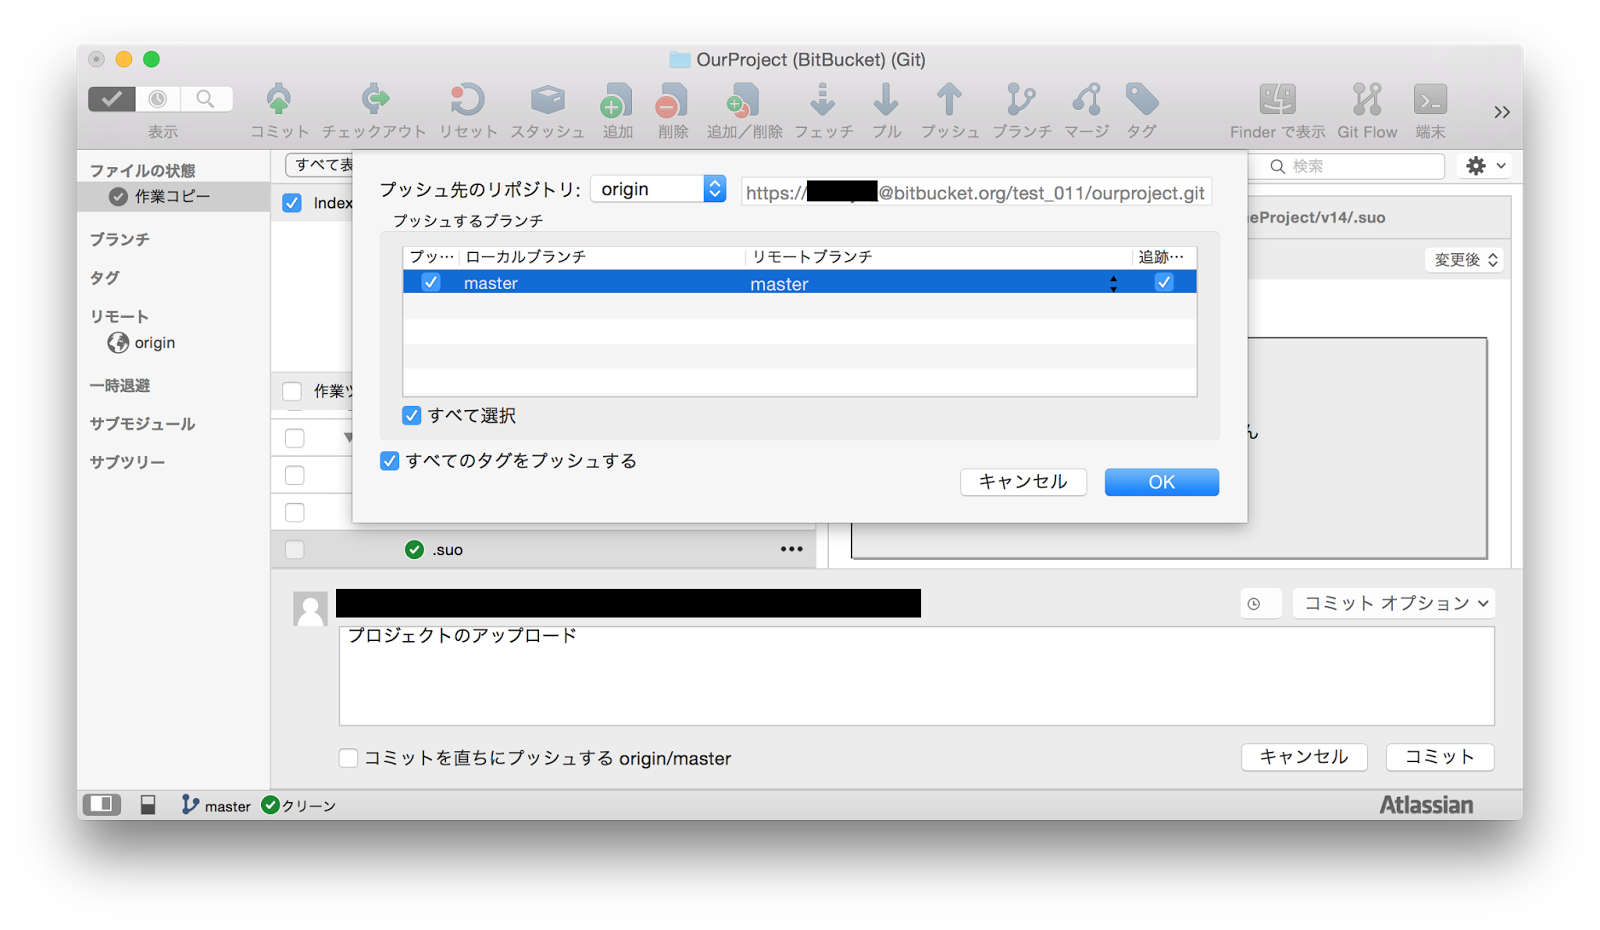The height and width of the screenshot is (930, 1600).
Task: Open the 変更後 dropdown
Action: [x=1465, y=260]
